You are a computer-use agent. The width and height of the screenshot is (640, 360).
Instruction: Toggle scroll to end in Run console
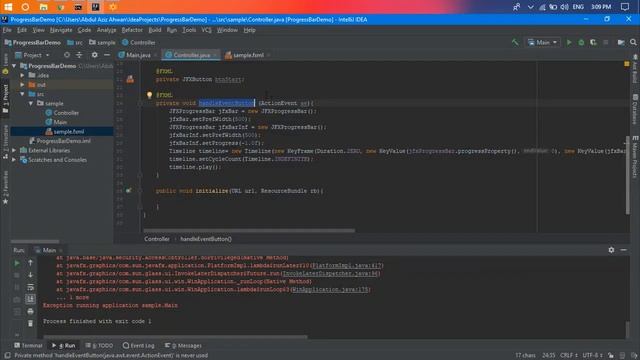pyautogui.click(x=30, y=299)
